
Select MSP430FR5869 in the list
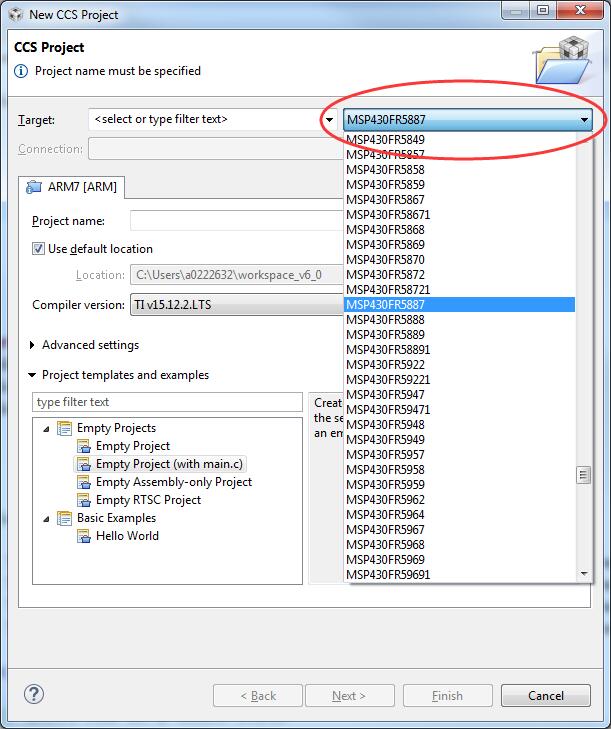pos(459,245)
